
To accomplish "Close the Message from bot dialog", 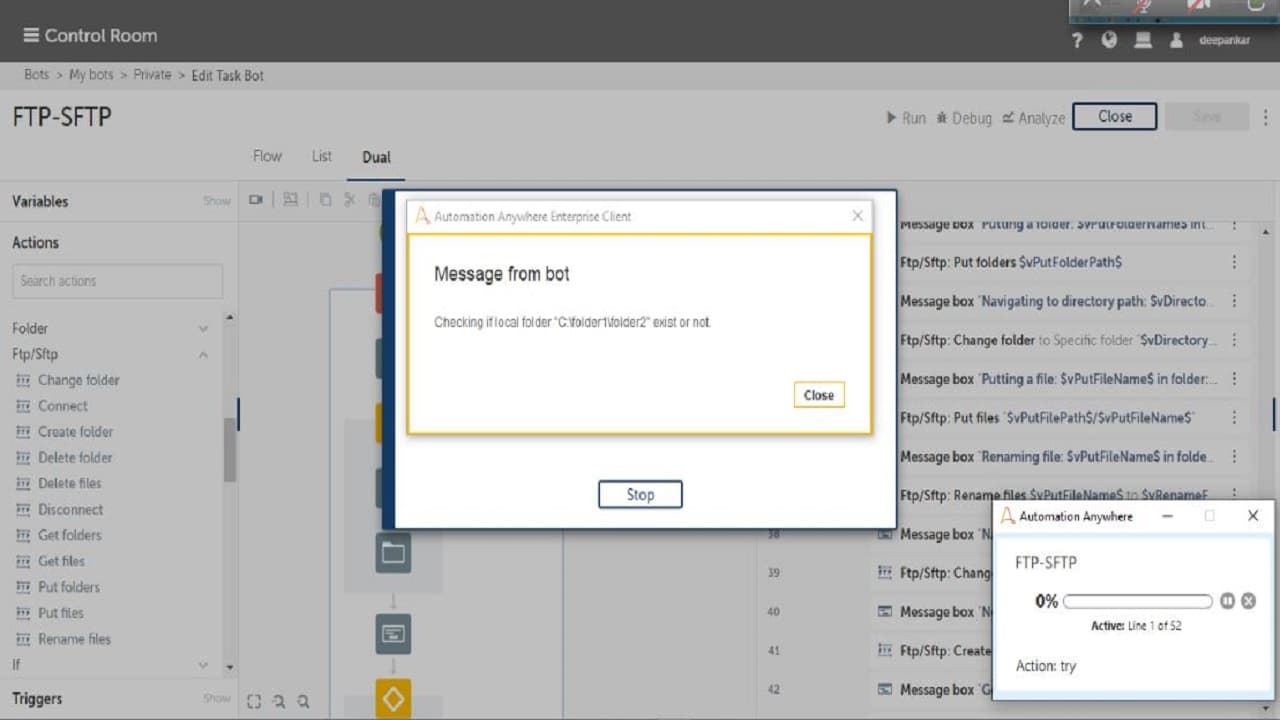I will click(818, 395).
